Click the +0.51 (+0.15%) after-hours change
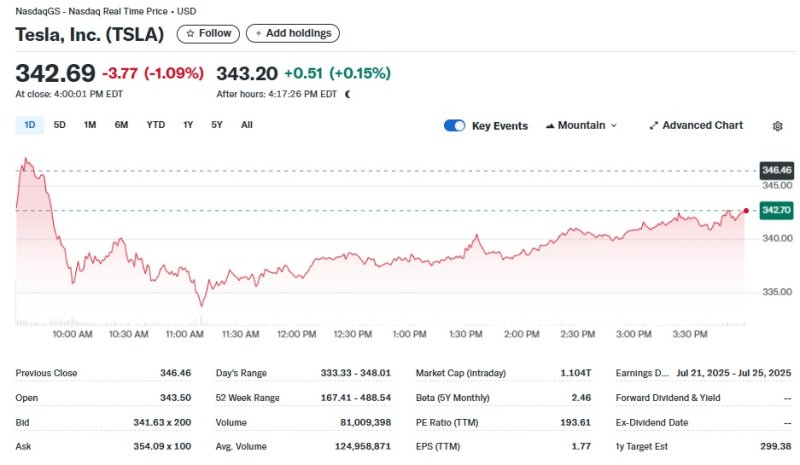 point(337,74)
